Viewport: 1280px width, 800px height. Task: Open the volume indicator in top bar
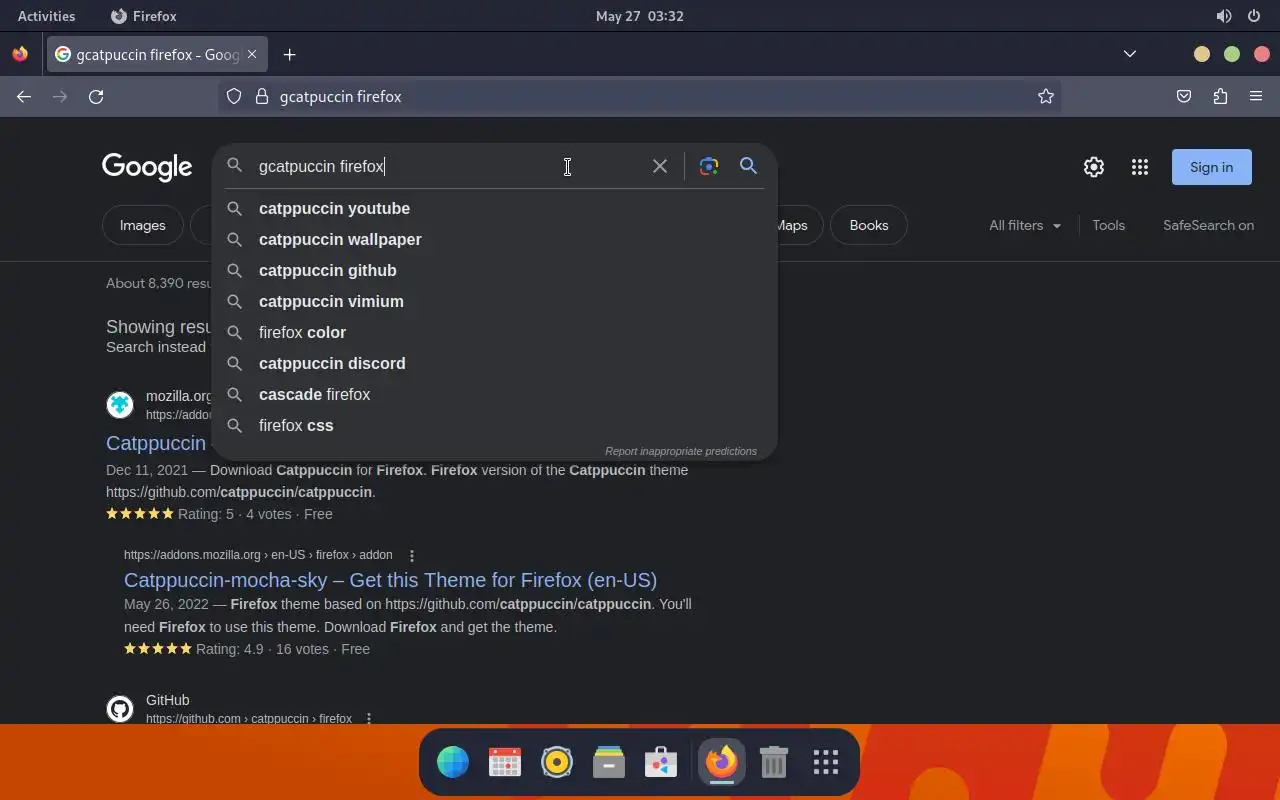coord(1224,16)
